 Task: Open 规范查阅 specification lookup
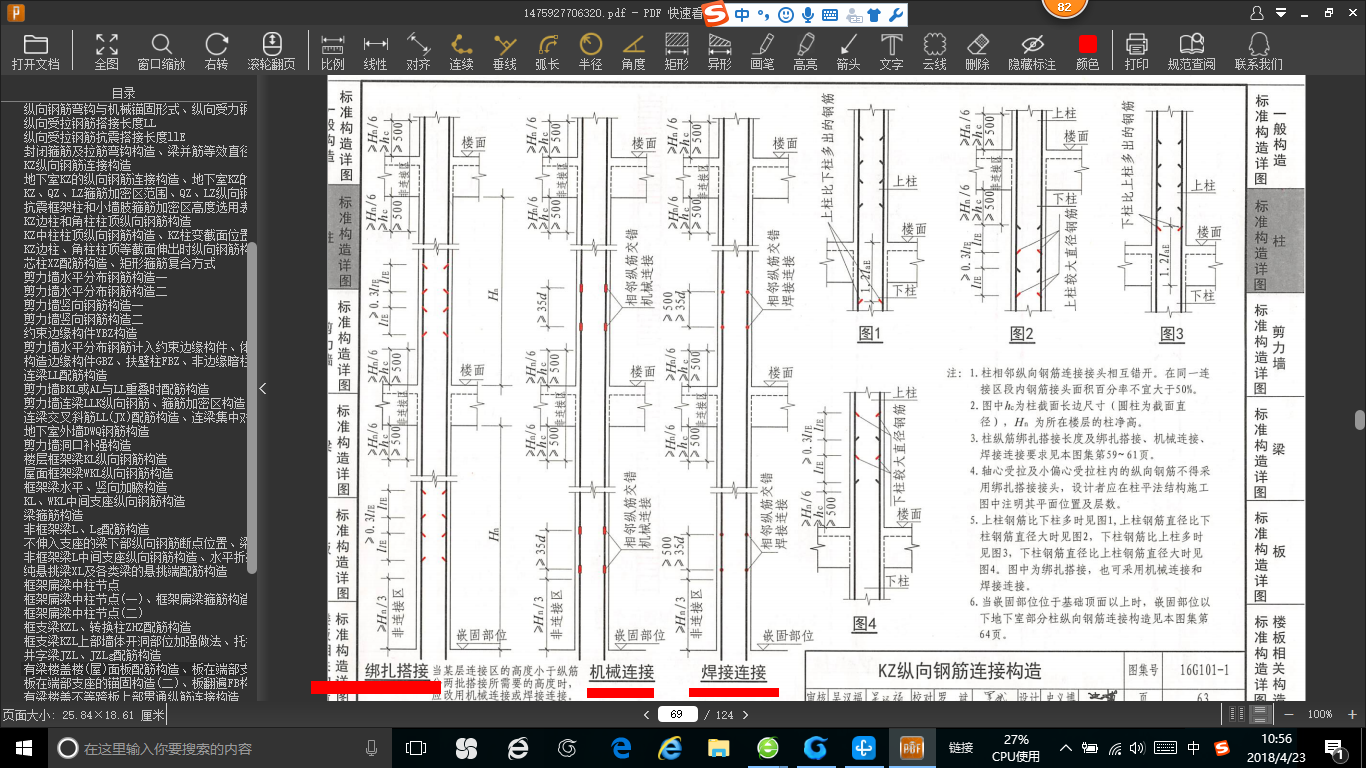[x=1191, y=51]
